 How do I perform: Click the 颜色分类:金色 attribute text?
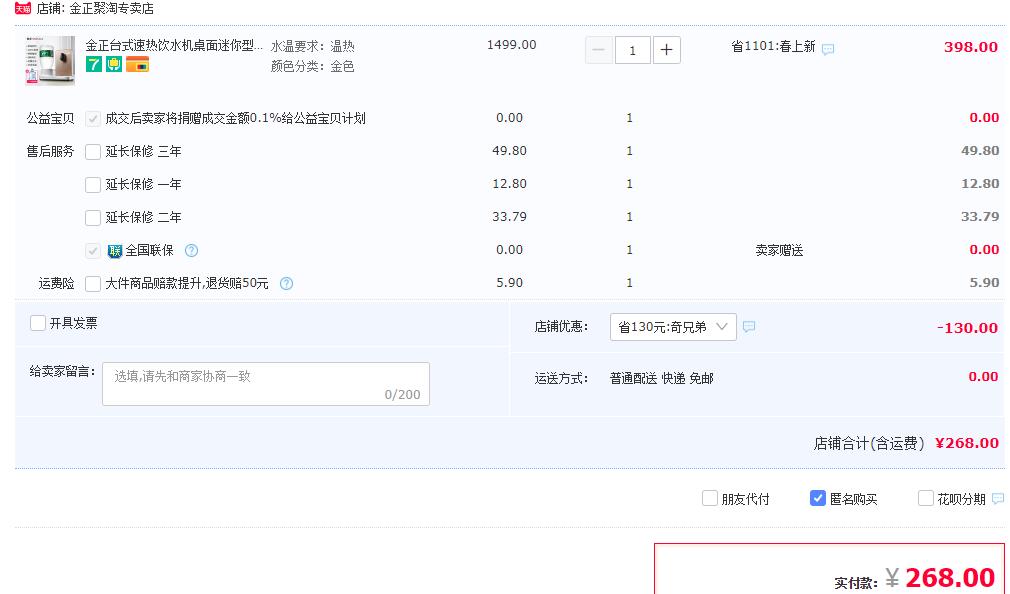coord(312,66)
